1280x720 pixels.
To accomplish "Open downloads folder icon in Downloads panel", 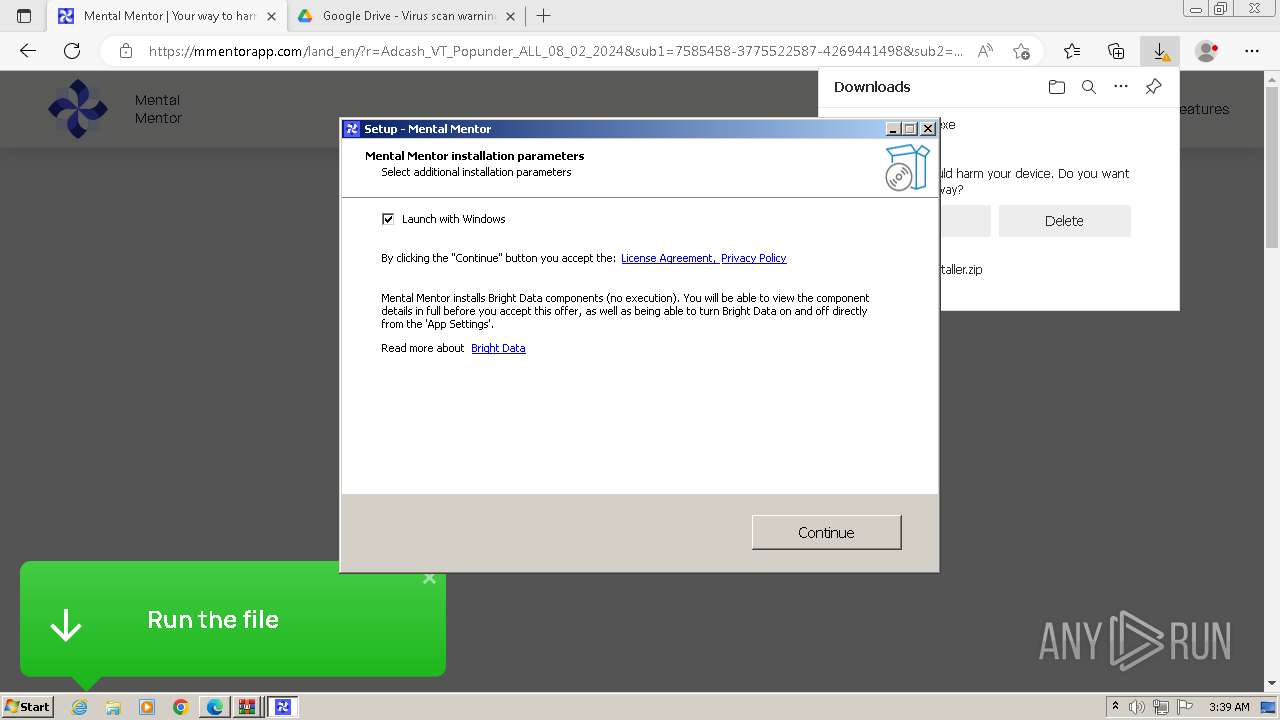I will click(x=1057, y=87).
